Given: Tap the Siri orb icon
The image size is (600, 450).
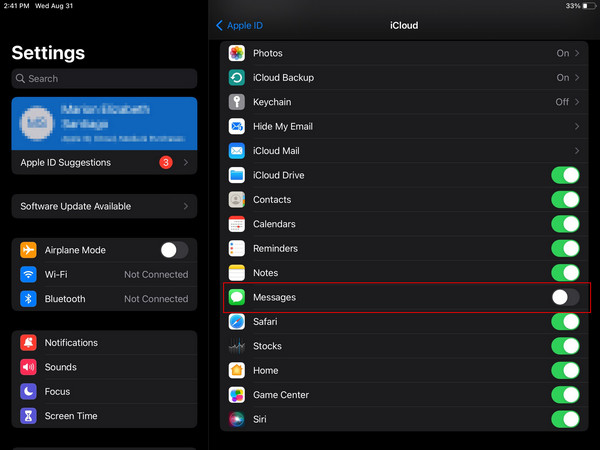Looking at the screenshot, I should coord(236,419).
